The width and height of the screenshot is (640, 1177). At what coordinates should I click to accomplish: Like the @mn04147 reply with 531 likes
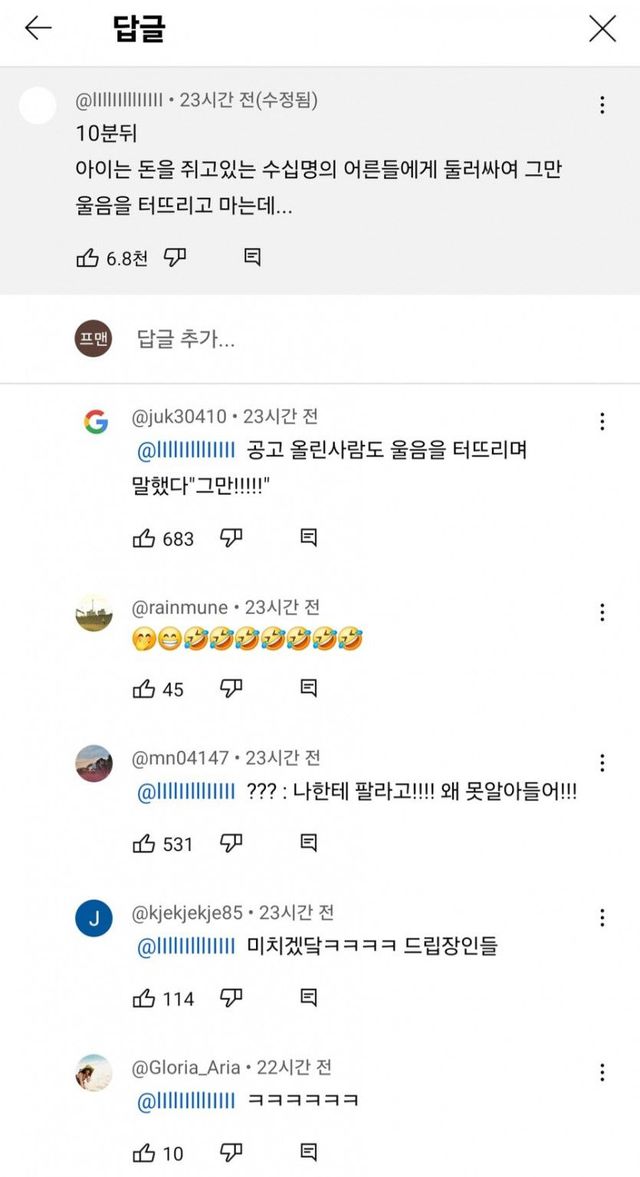tap(144, 843)
